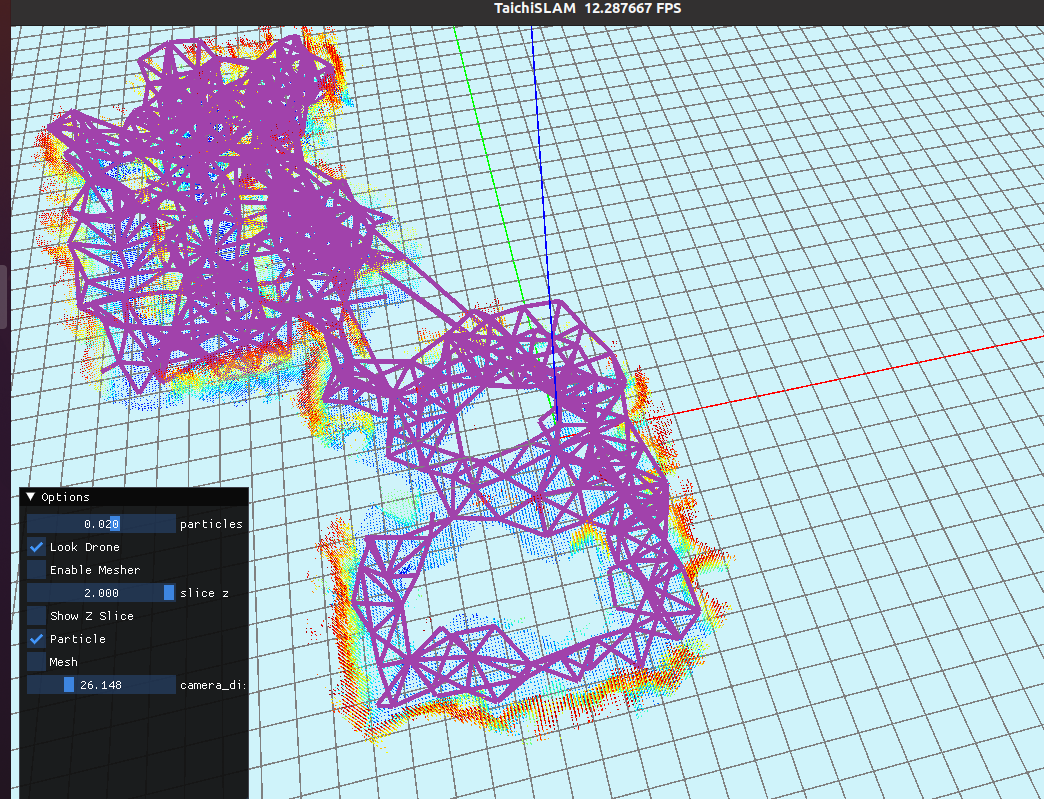Click the Options panel title bar
The height and width of the screenshot is (799, 1044).
tap(134, 497)
